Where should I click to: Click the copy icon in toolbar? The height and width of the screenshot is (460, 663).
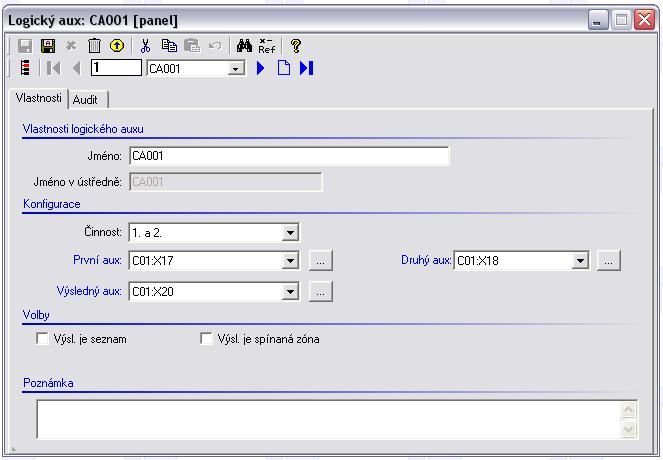point(169,46)
